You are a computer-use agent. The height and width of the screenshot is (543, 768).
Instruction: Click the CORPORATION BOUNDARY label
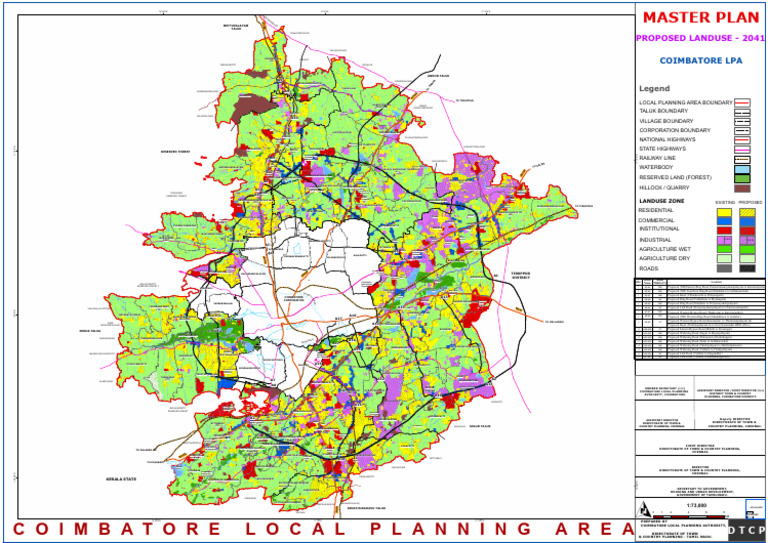click(674, 130)
